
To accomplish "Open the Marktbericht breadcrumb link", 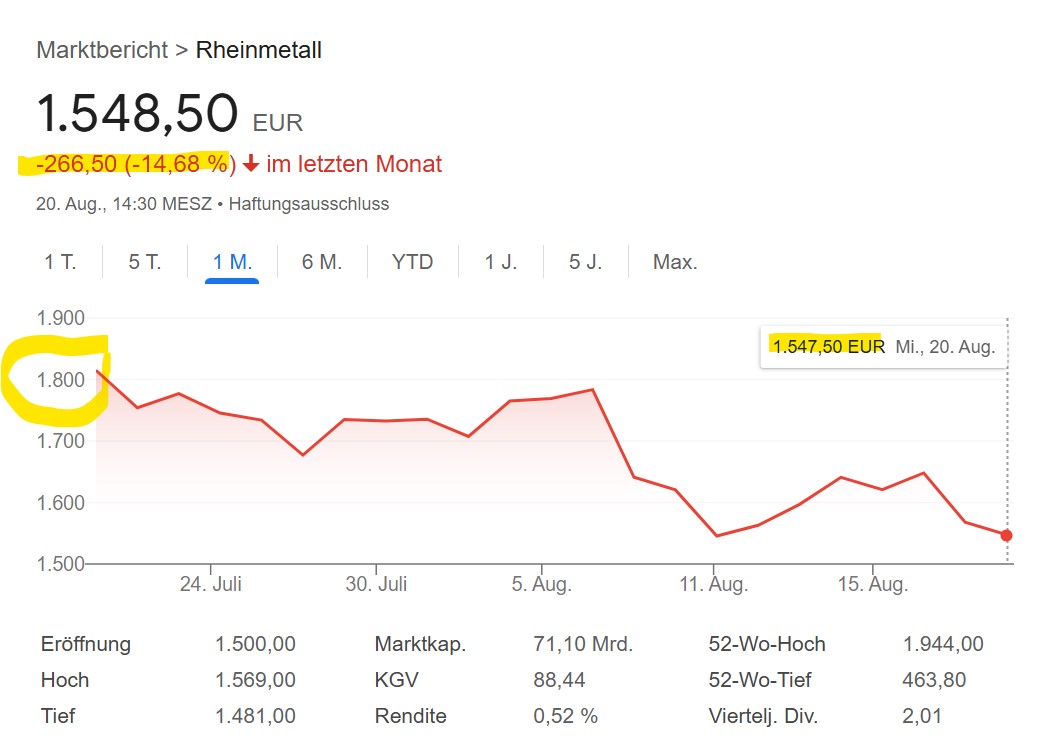I will 102,50.
